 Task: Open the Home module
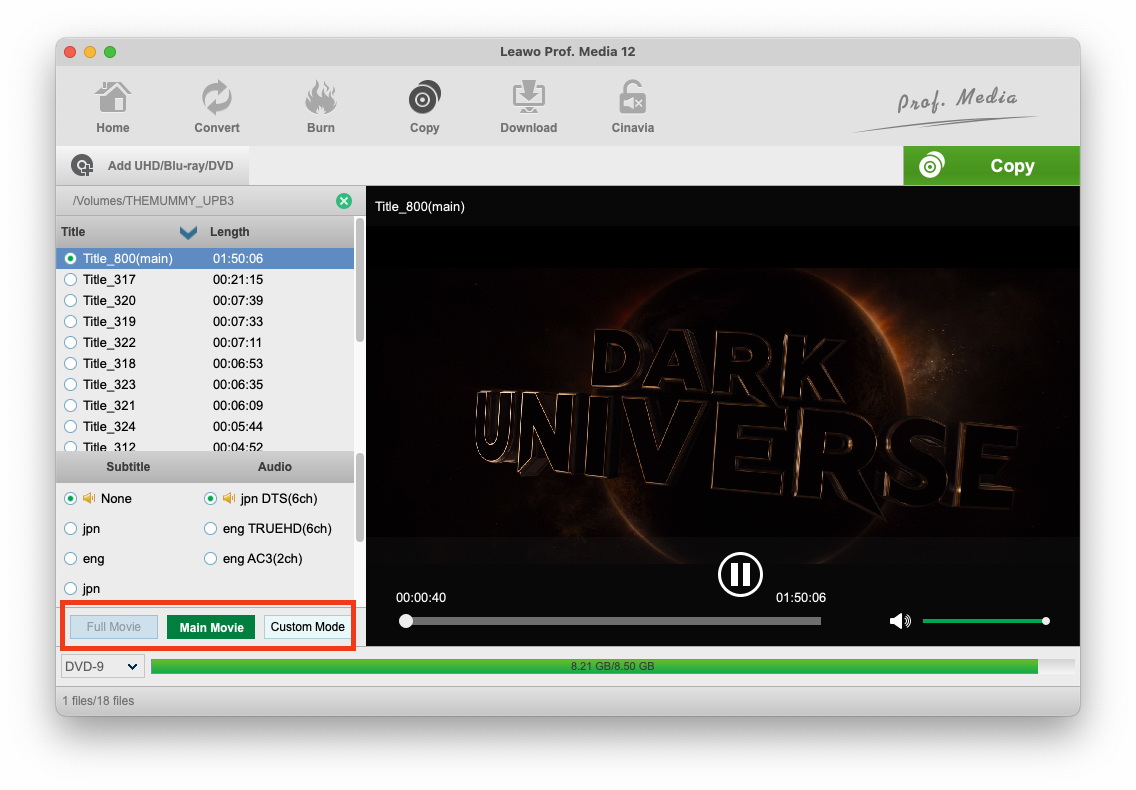click(113, 107)
